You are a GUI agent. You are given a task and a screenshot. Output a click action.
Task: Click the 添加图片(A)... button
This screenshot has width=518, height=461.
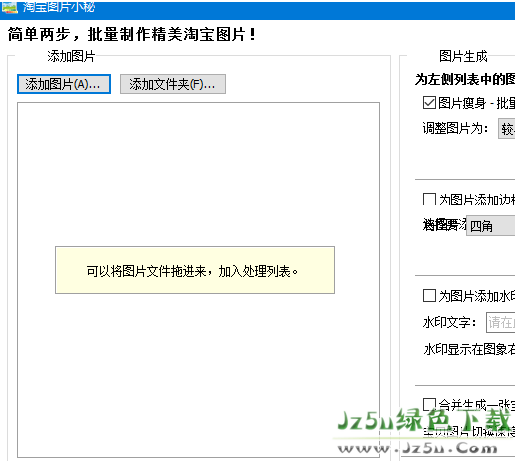tap(64, 84)
